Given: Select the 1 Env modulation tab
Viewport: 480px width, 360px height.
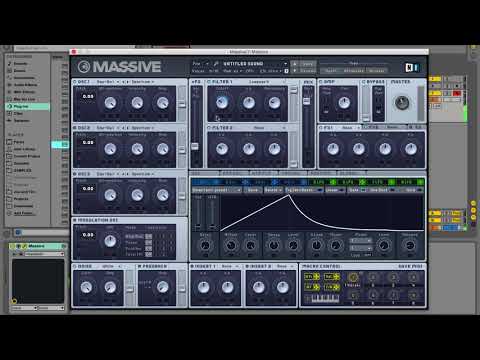Looking at the screenshot, I should pos(206,182).
